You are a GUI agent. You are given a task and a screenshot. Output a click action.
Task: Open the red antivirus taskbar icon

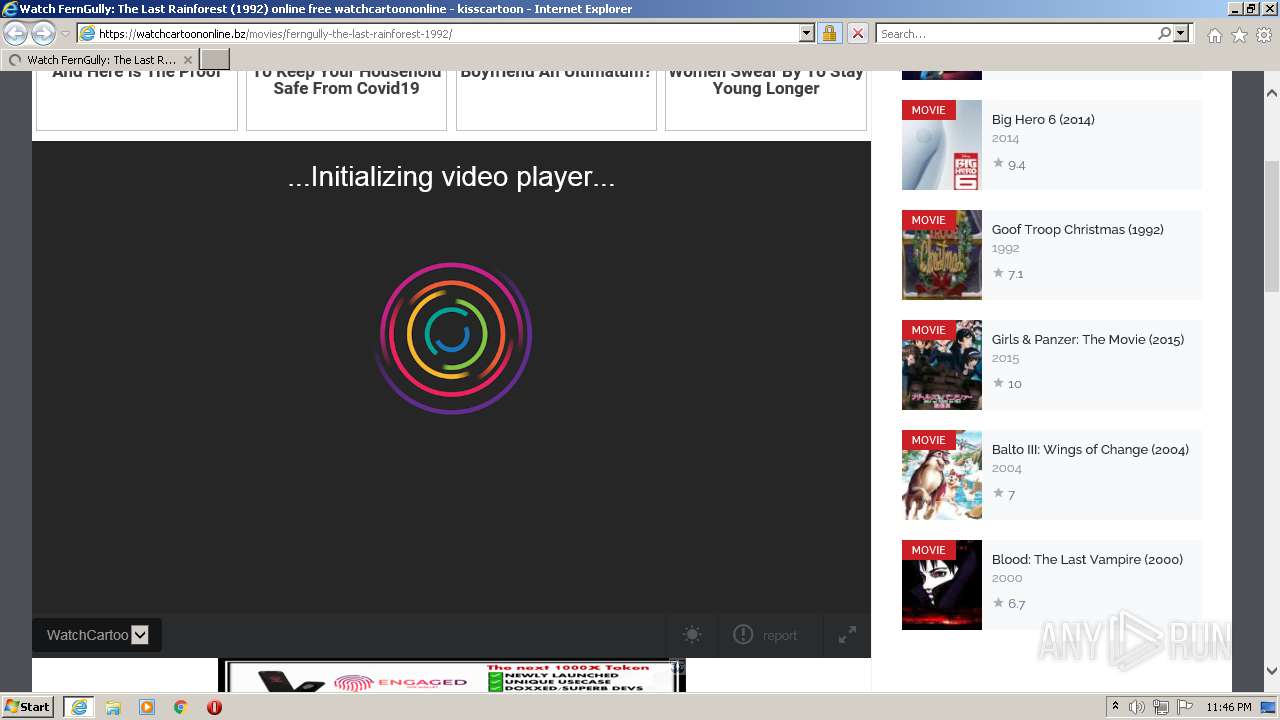(x=214, y=707)
